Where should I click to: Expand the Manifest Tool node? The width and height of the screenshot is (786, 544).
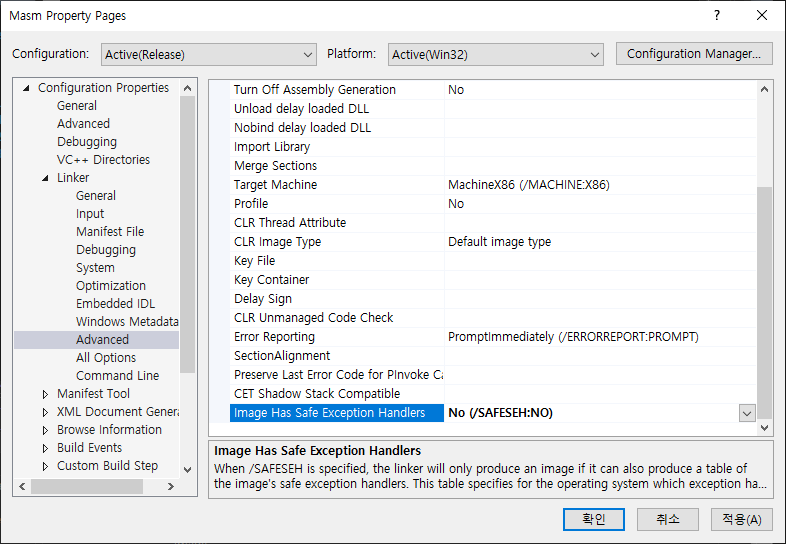[x=46, y=394]
